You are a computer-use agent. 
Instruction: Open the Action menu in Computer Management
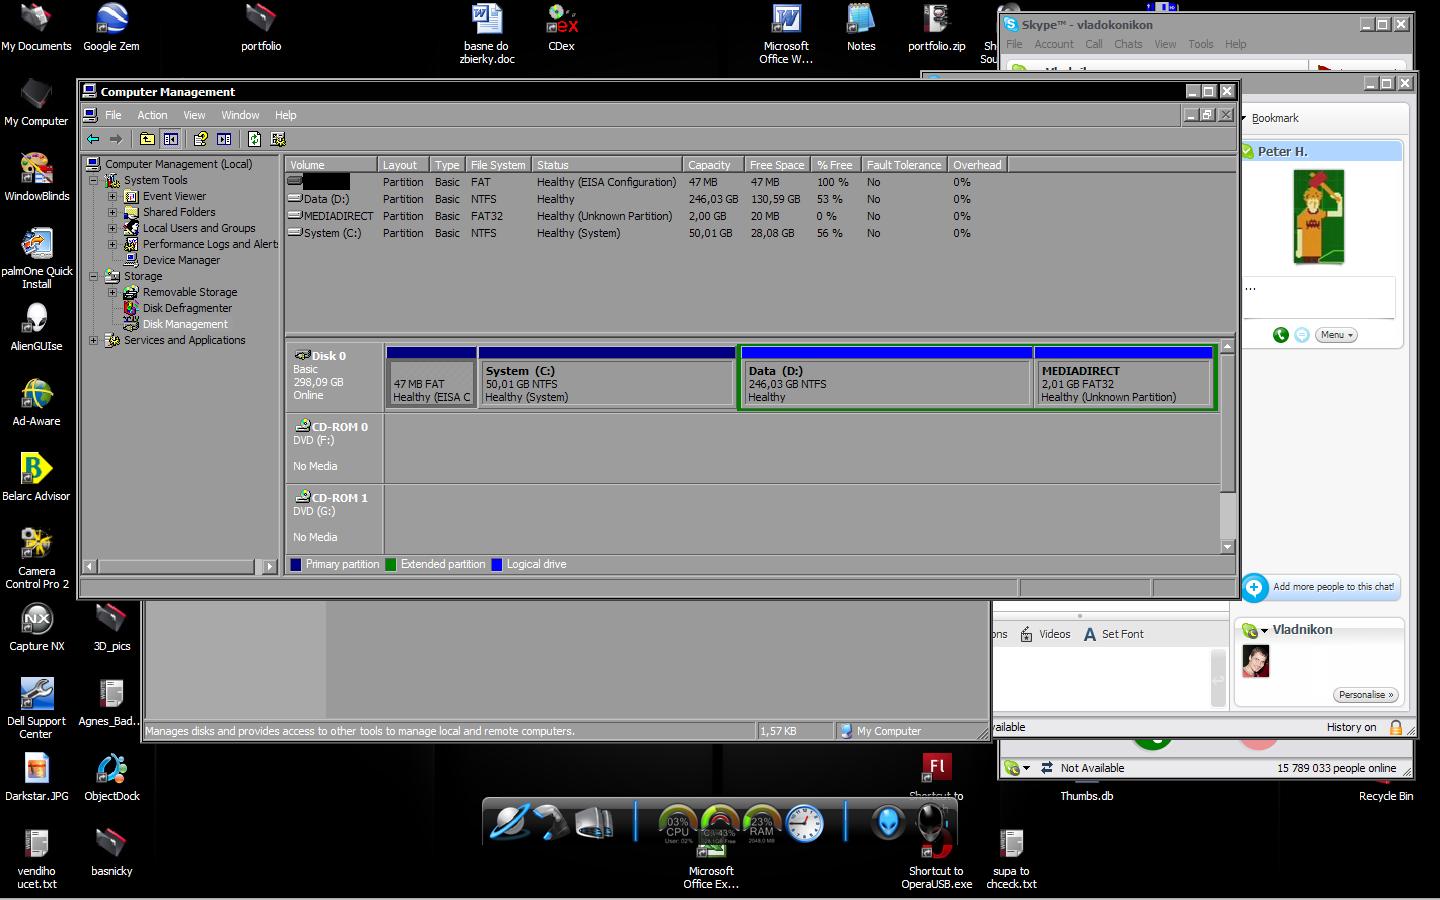[152, 115]
